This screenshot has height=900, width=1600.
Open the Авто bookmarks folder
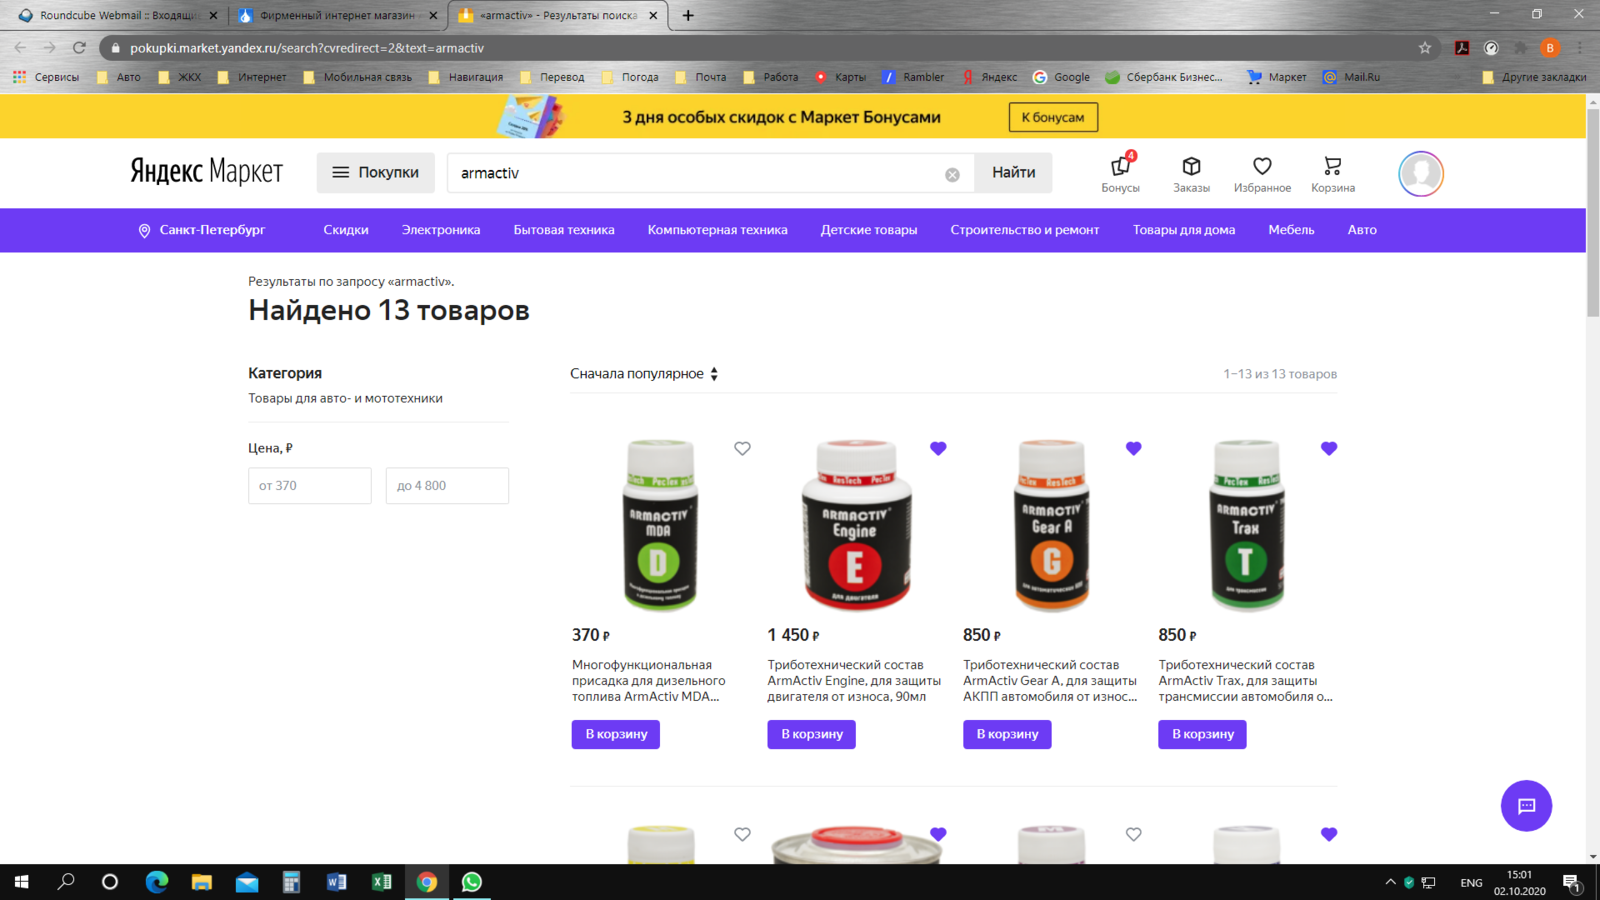(x=119, y=77)
